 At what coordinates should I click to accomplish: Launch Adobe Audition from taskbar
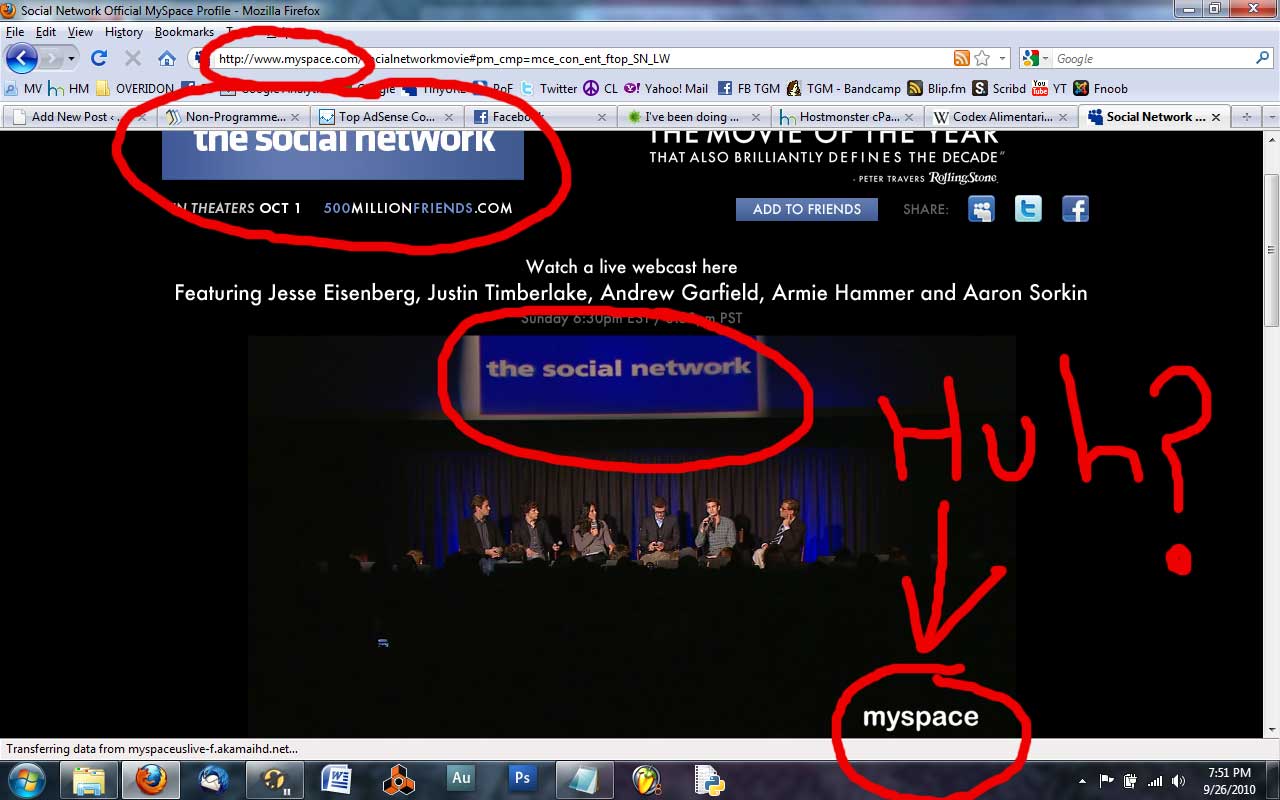[461, 778]
